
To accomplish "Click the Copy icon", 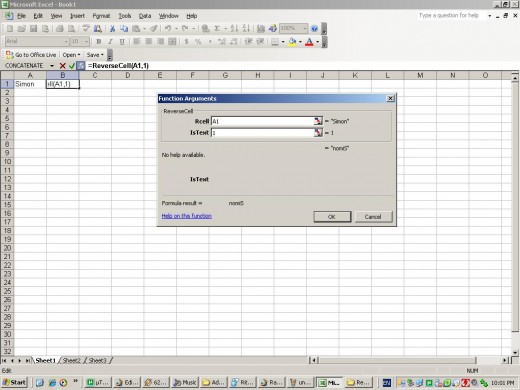I will click(x=124, y=29).
